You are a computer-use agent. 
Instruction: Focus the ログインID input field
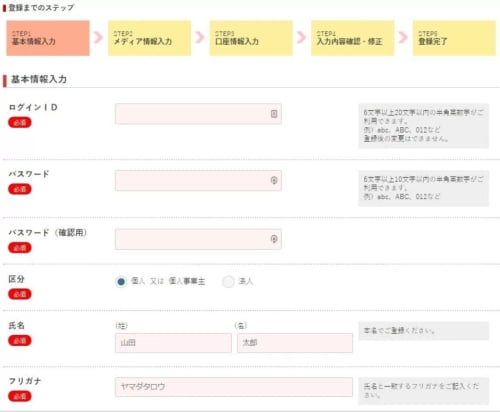tap(198, 114)
